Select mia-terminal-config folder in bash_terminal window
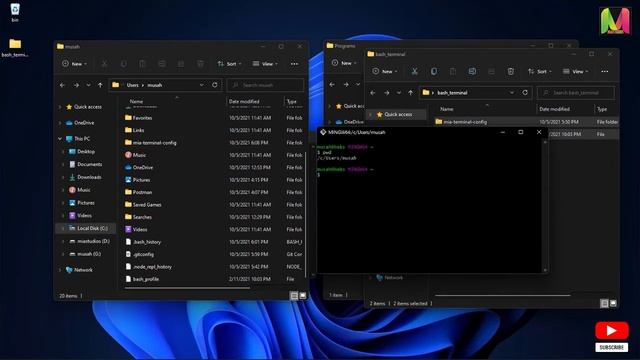 (x=465, y=122)
